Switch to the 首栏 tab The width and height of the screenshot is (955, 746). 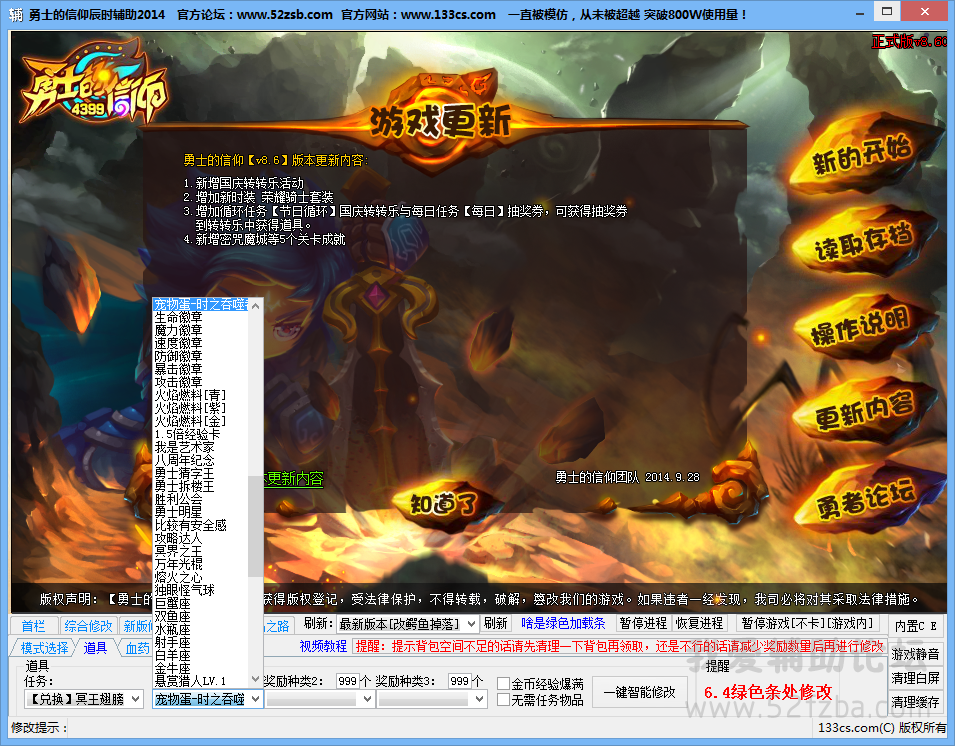click(x=33, y=625)
